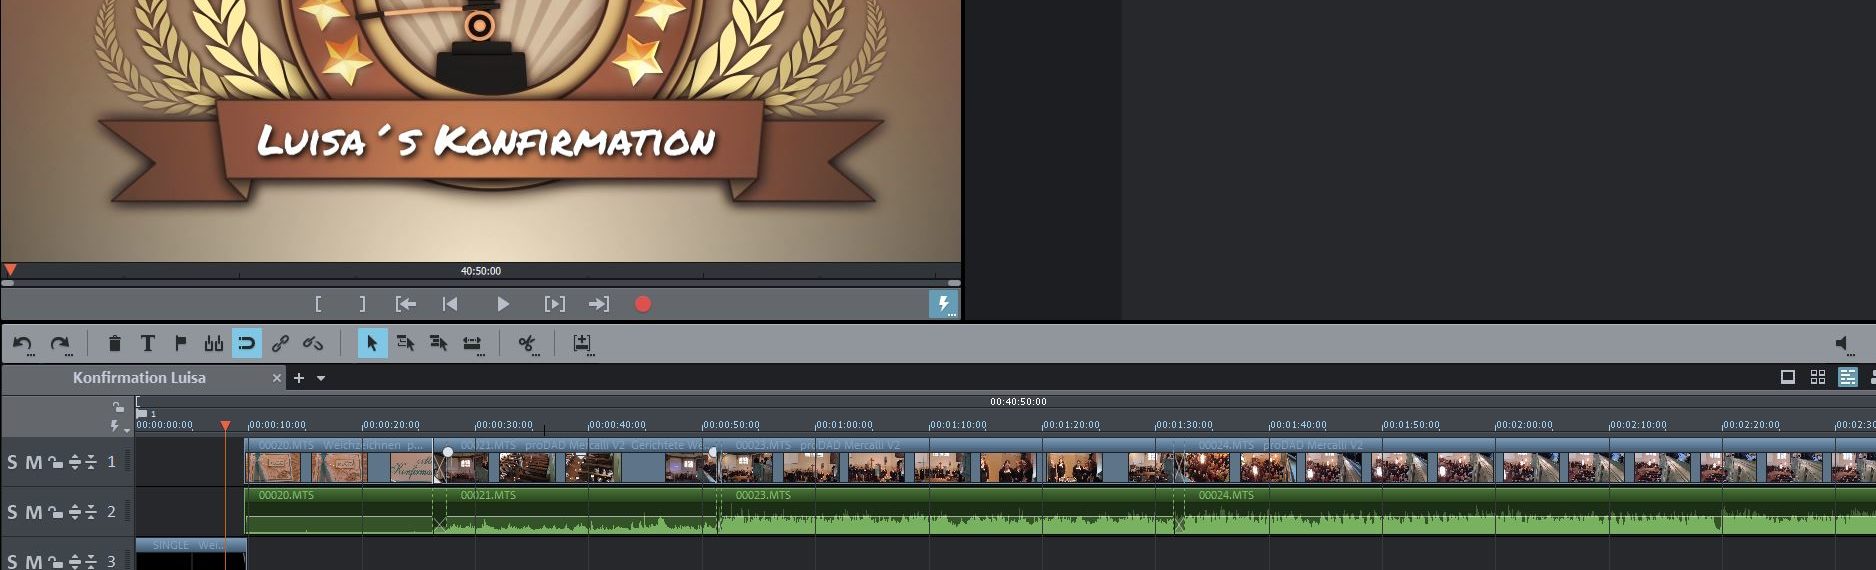Select the timeline mode view

[x=1848, y=377]
